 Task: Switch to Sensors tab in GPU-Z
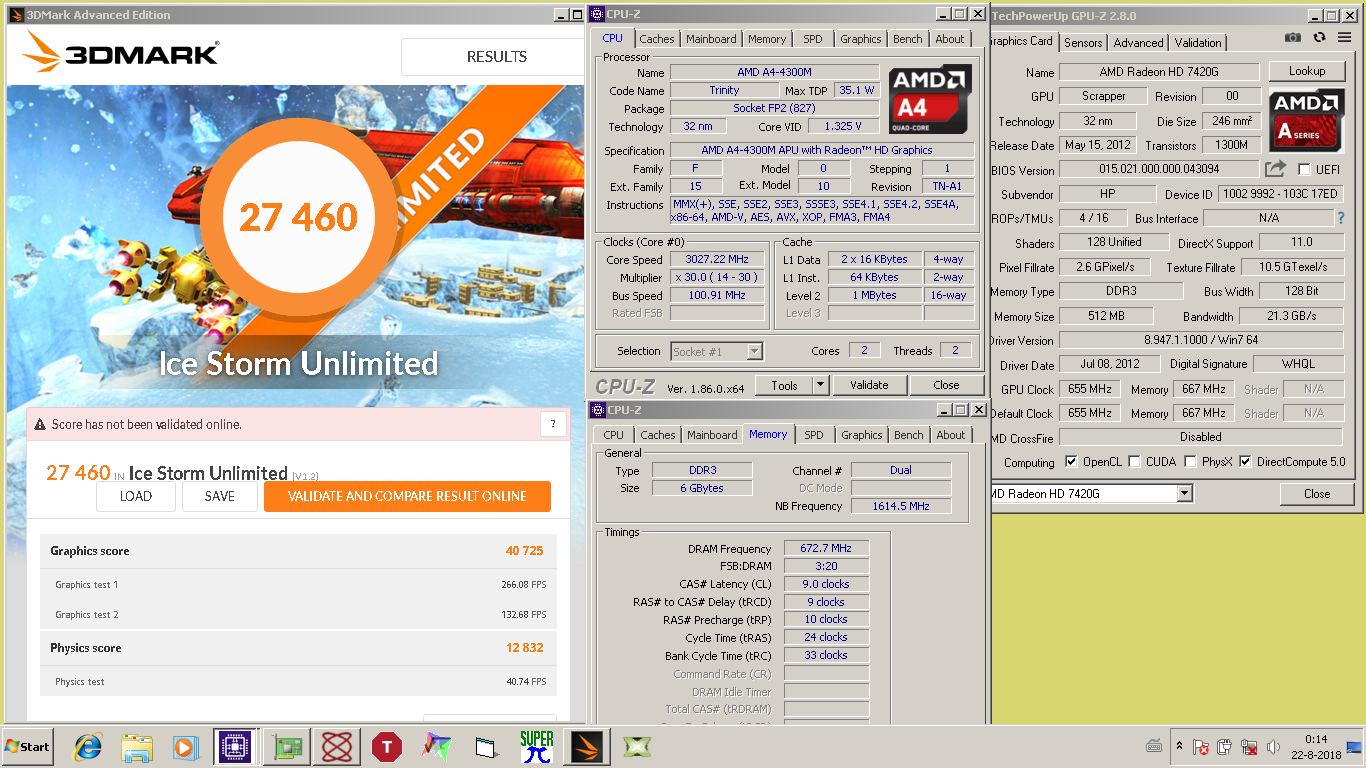click(x=1083, y=43)
